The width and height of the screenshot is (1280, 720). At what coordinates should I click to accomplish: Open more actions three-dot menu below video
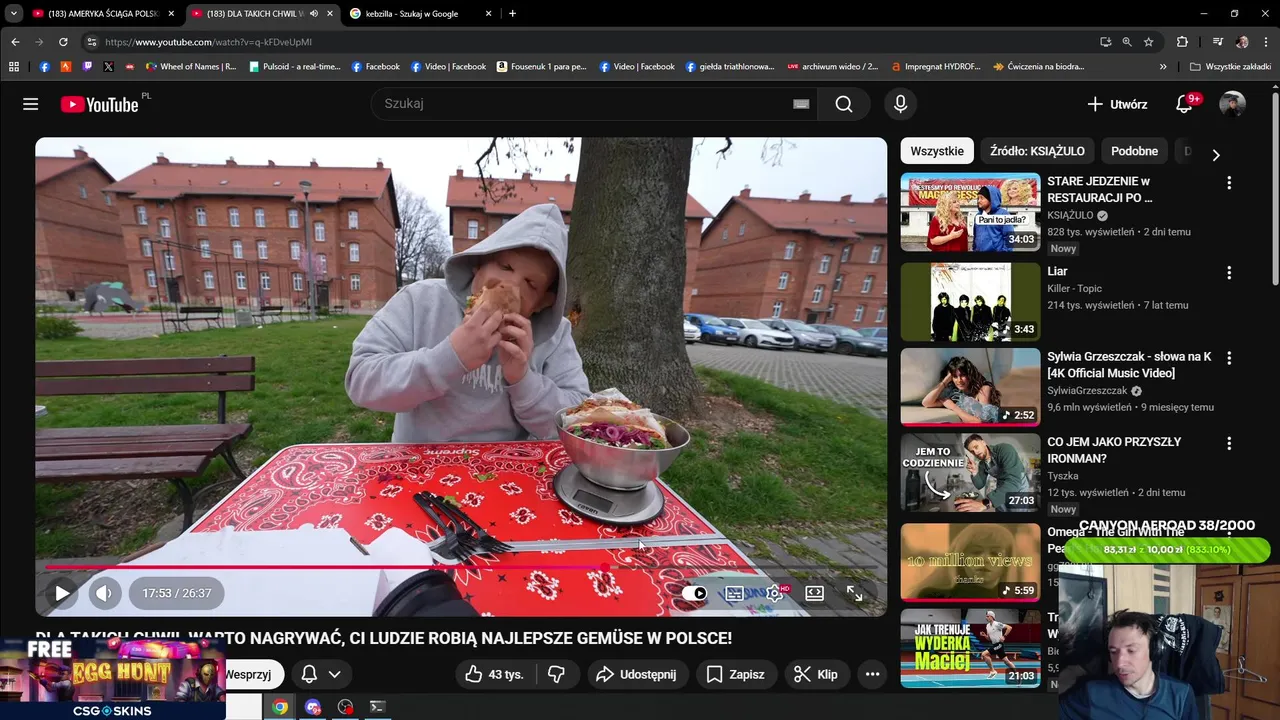[872, 674]
